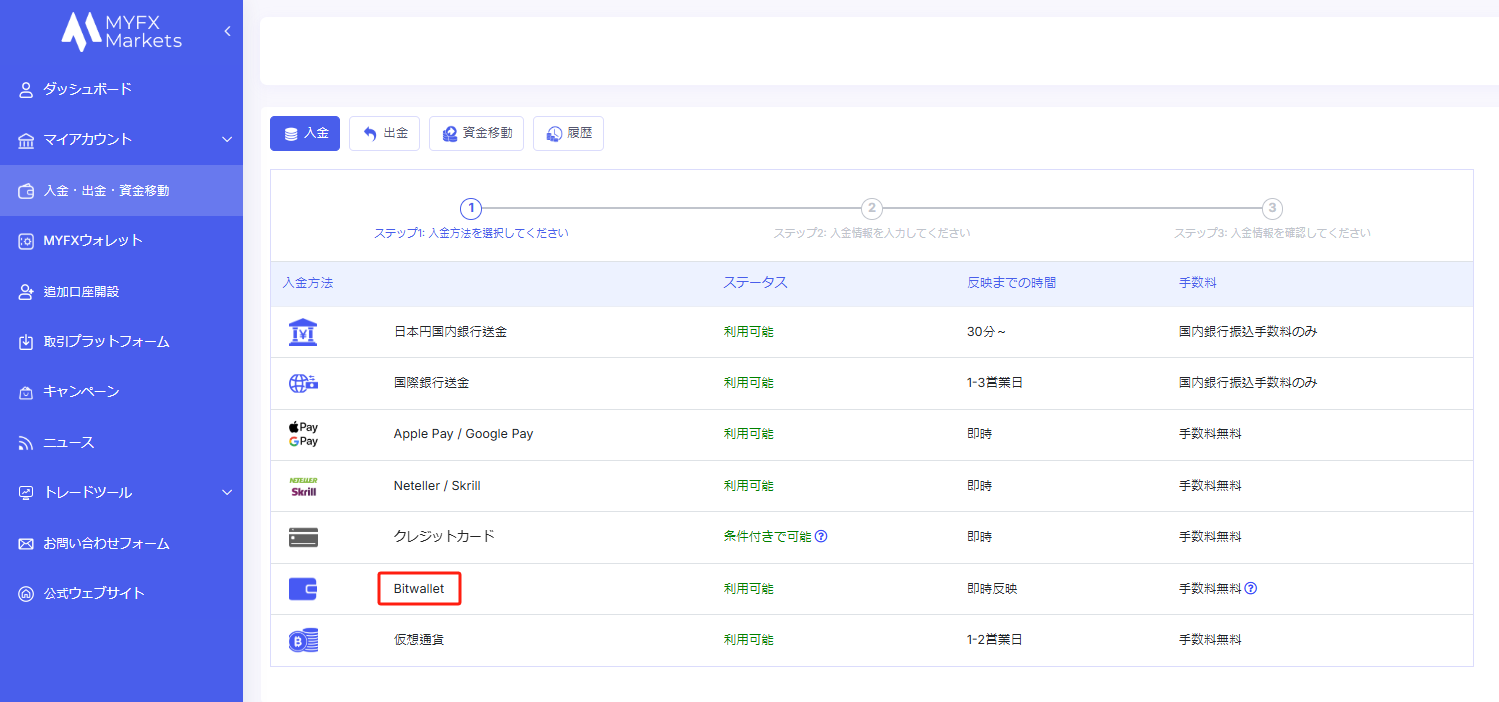Select the Bitwallet deposit method

pyautogui.click(x=419, y=589)
